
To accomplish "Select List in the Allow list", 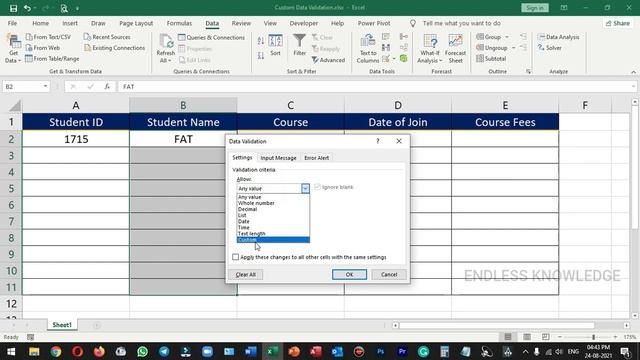I will (273, 215).
